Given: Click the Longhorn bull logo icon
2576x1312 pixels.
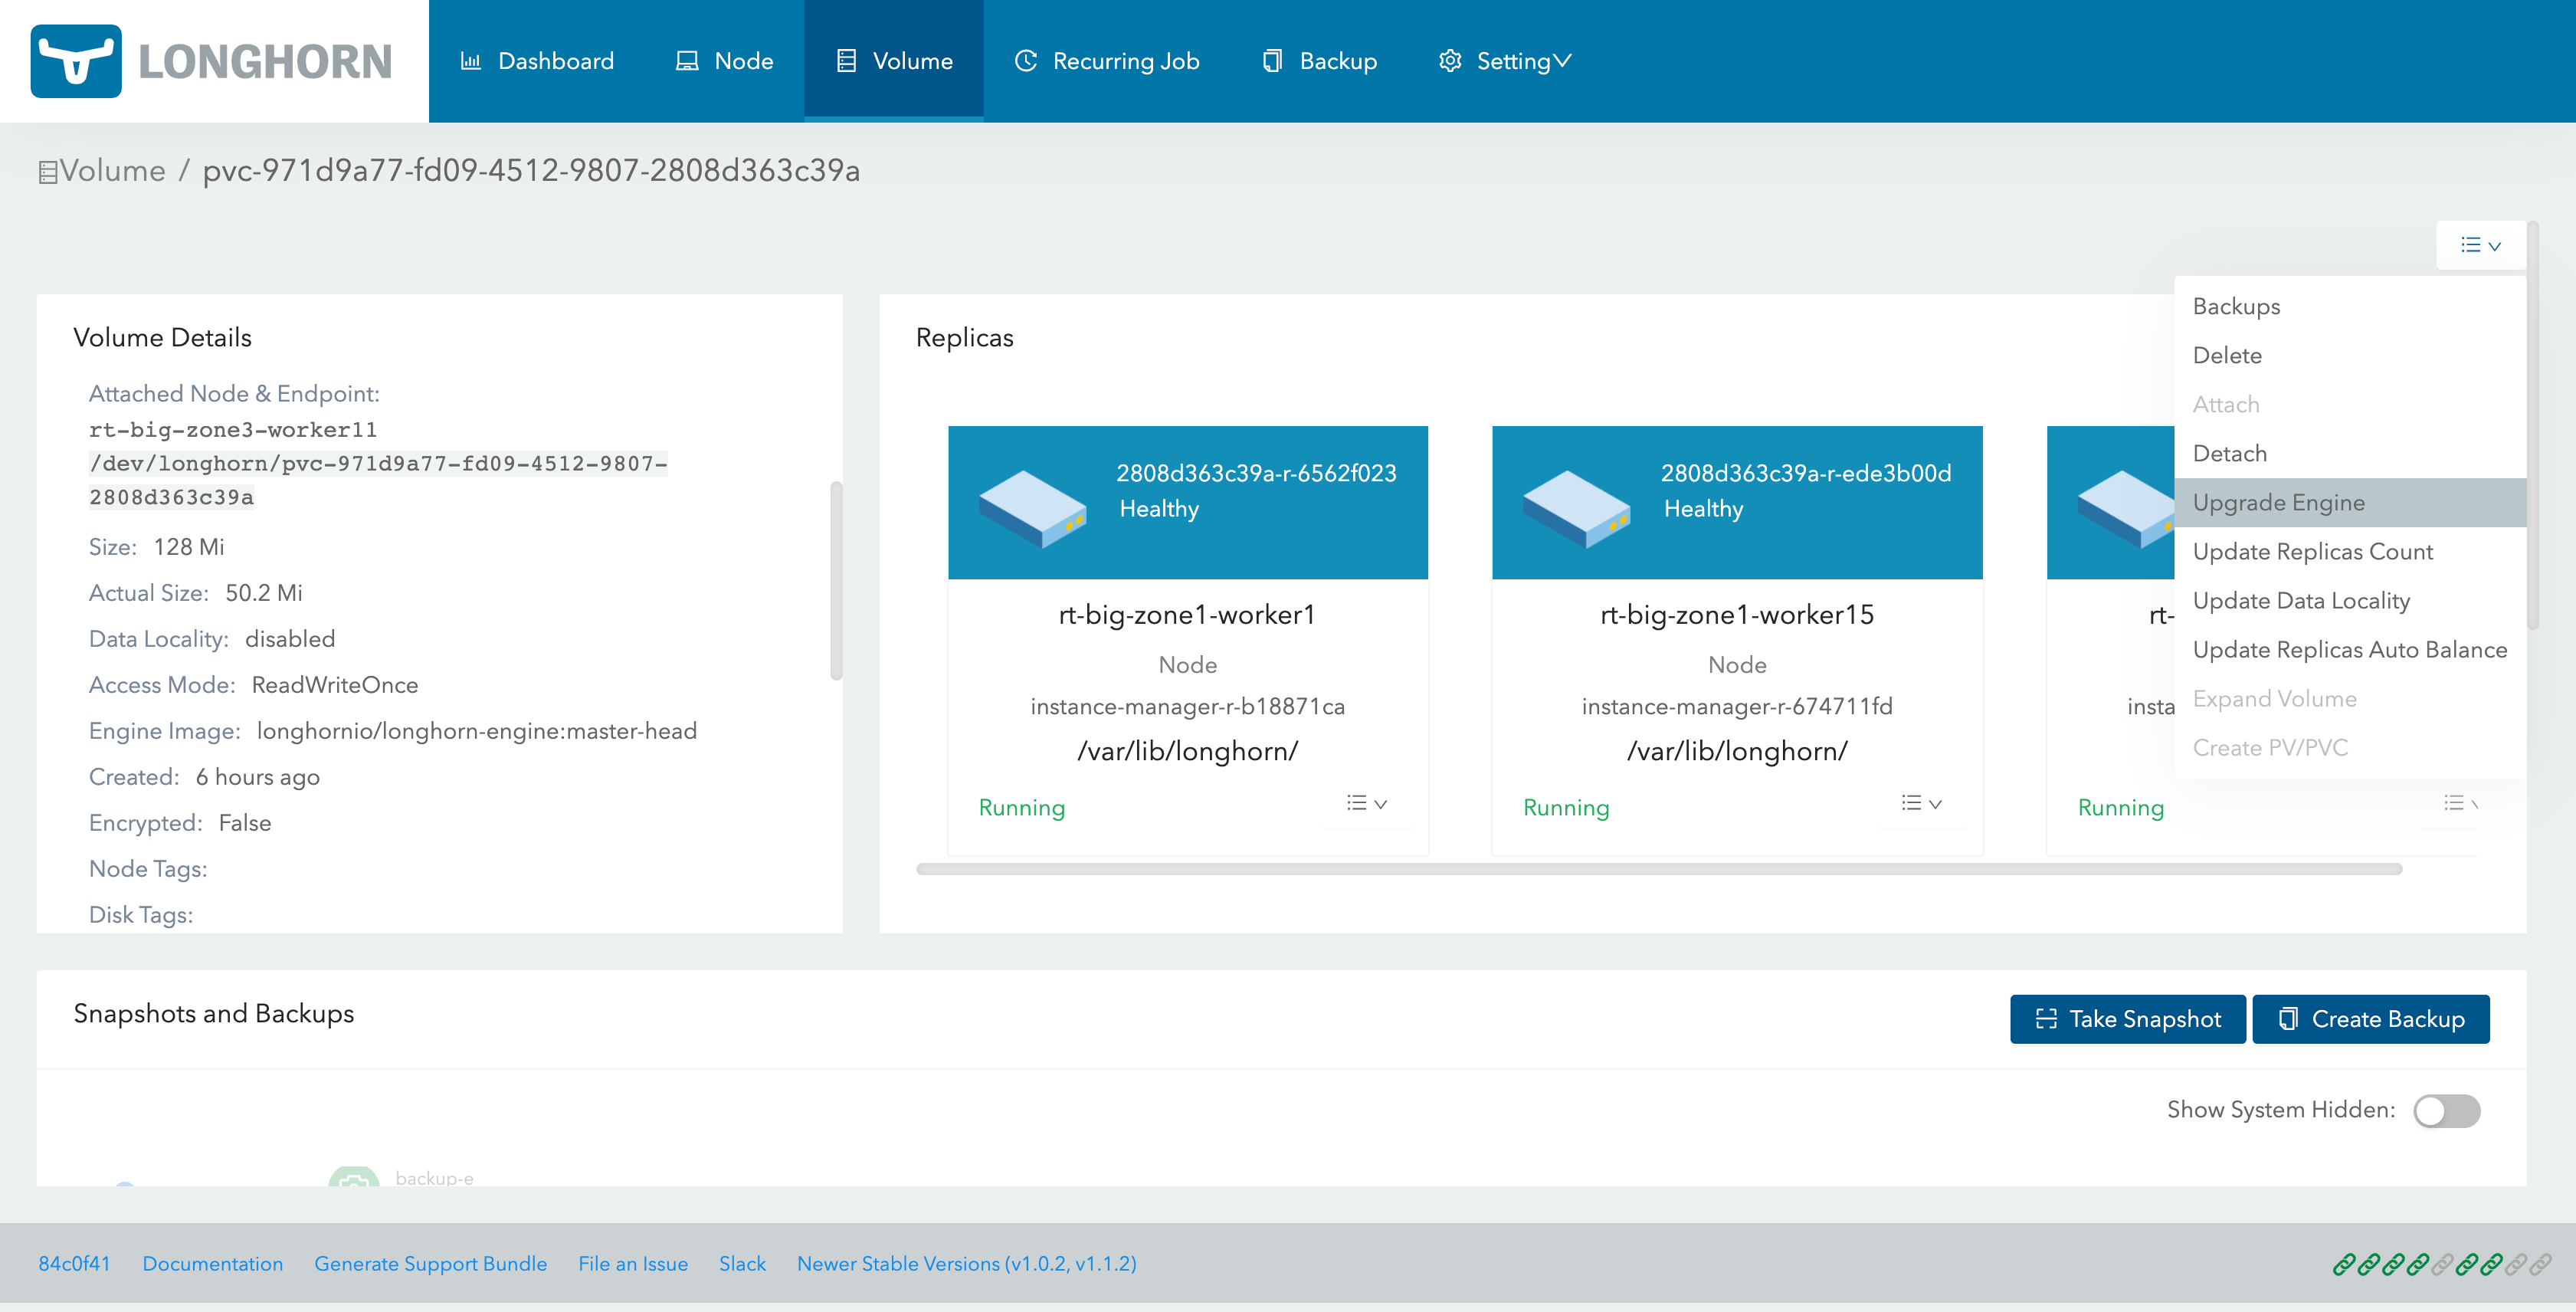Looking at the screenshot, I should tap(76, 61).
